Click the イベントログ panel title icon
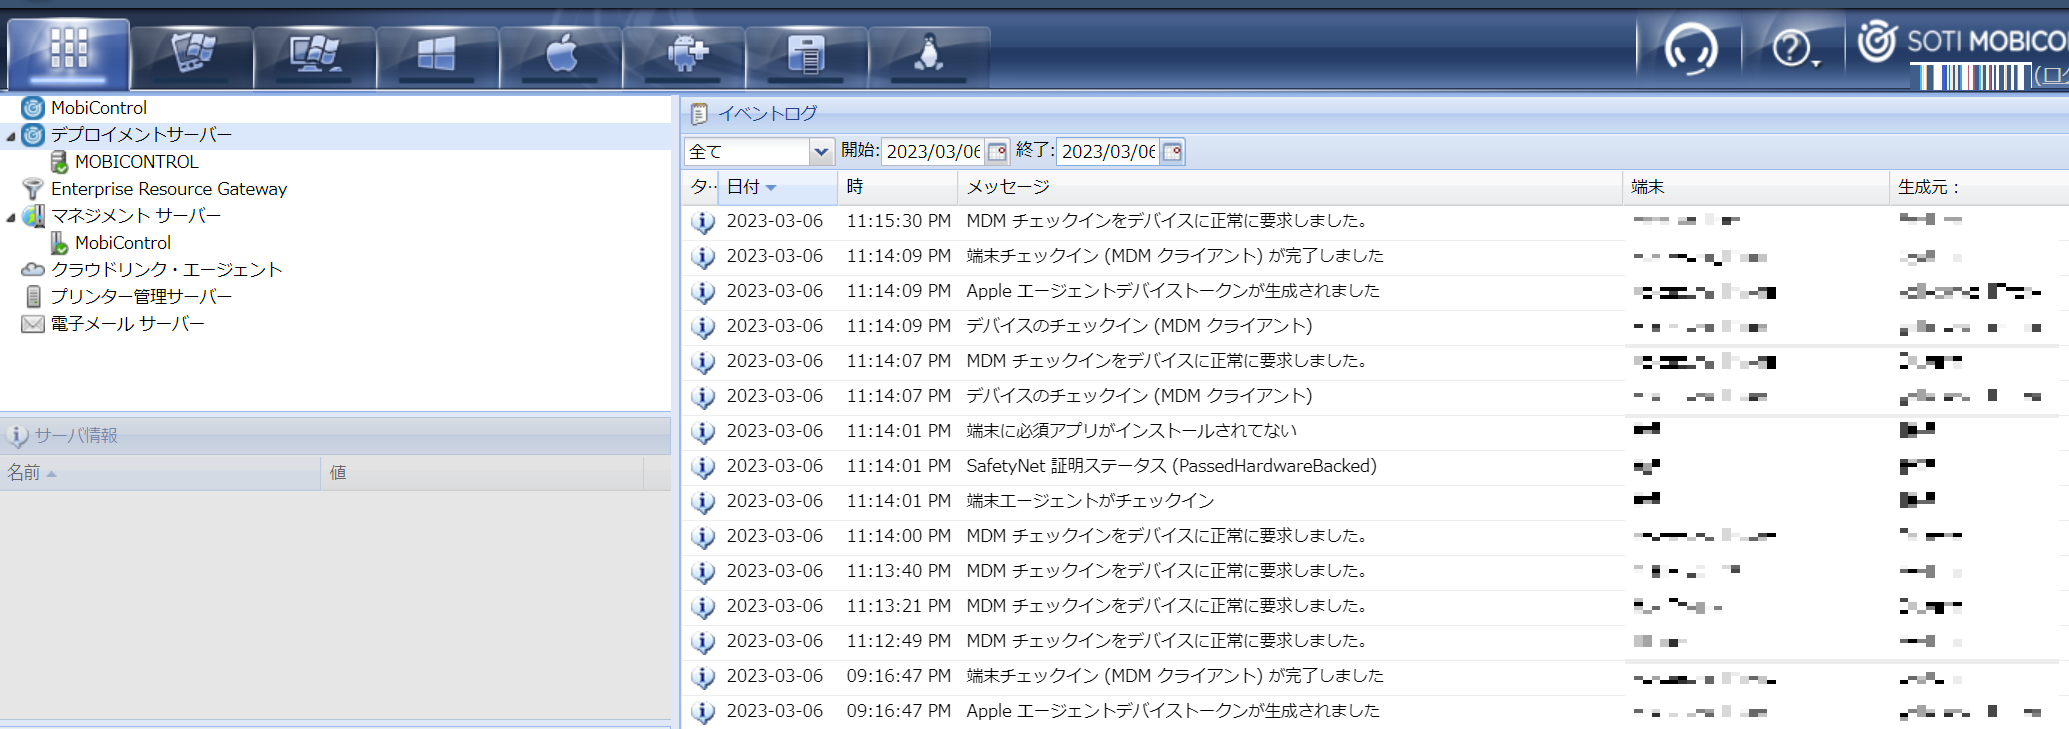This screenshot has height=729, width=2069. pyautogui.click(x=699, y=114)
